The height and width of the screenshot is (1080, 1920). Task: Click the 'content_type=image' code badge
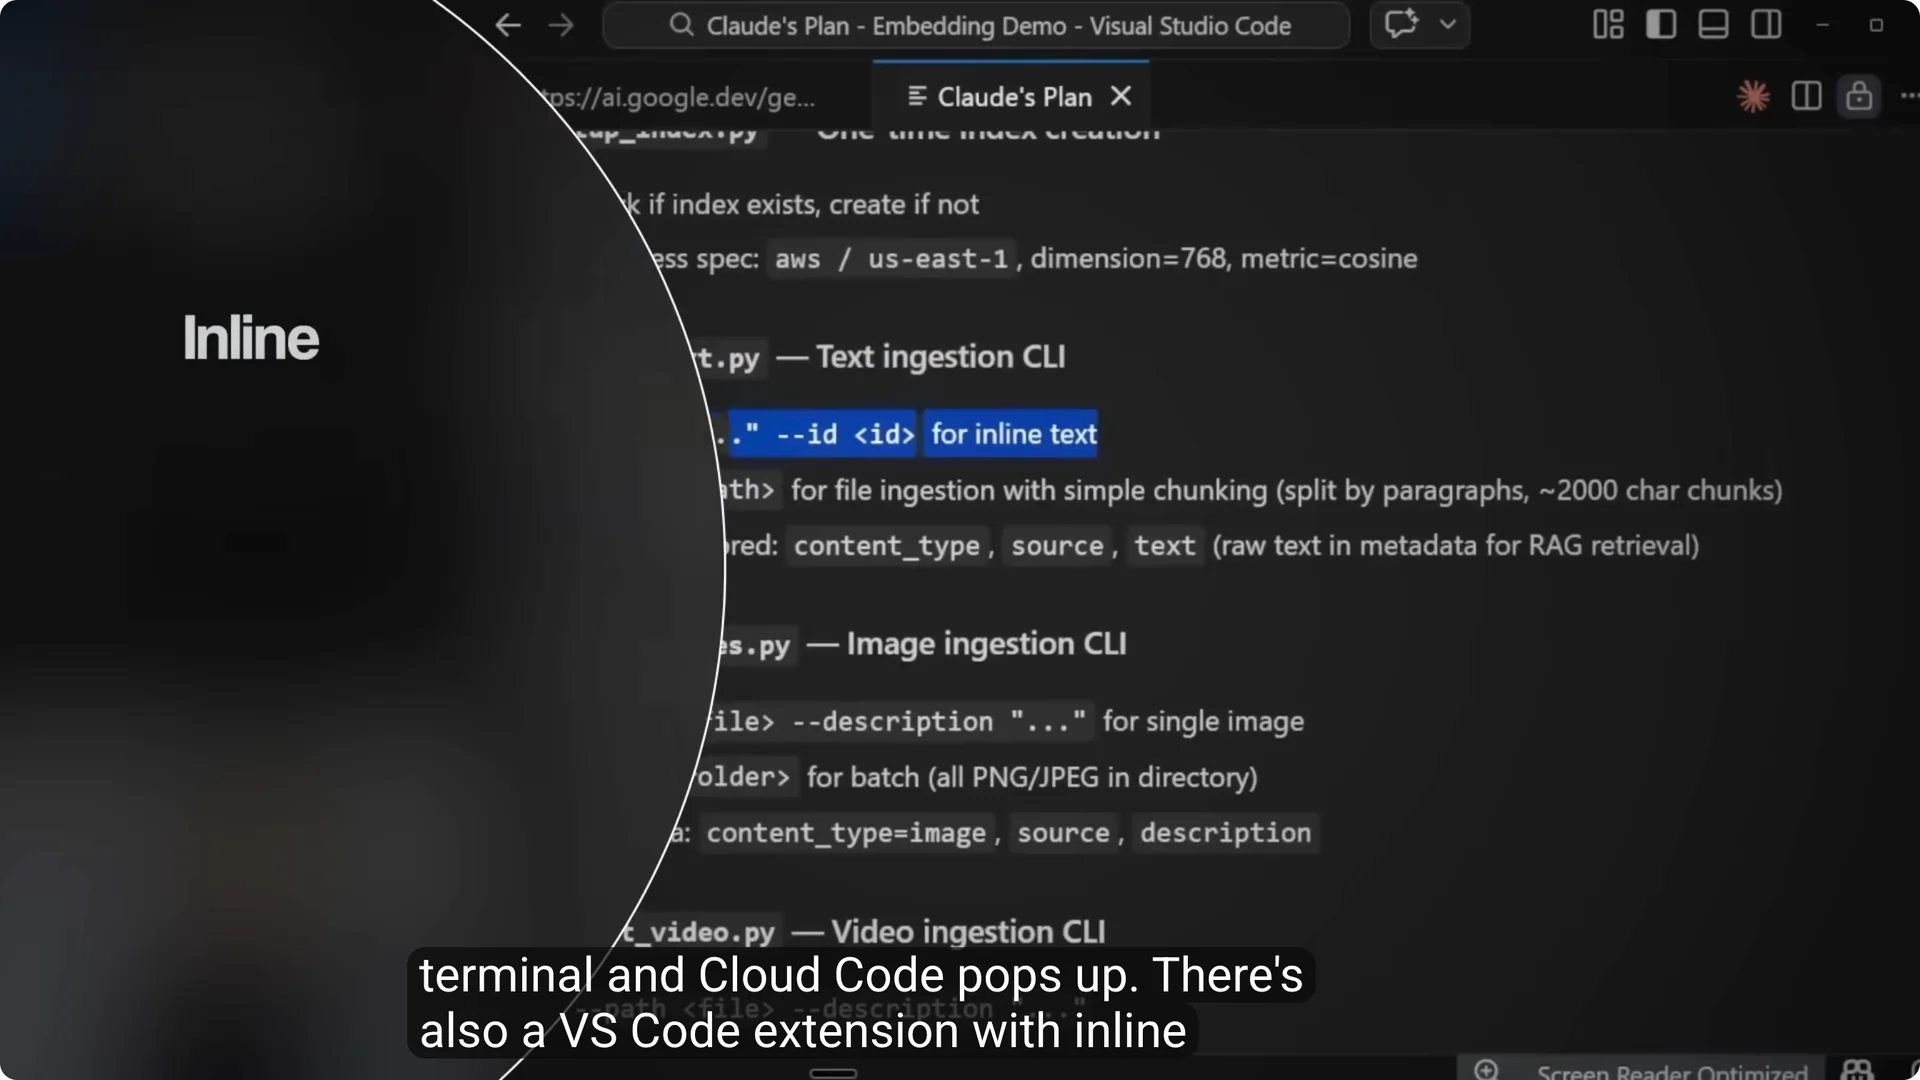[x=846, y=833]
